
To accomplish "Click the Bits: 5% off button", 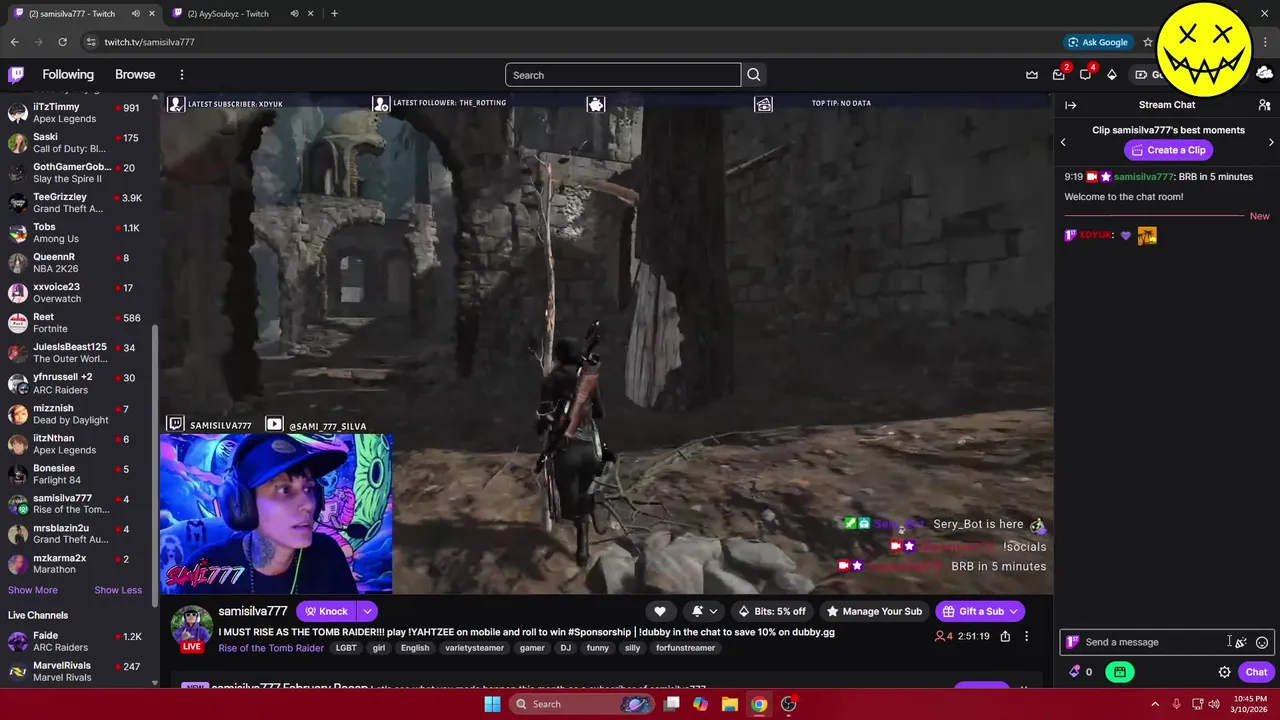I will coord(771,611).
